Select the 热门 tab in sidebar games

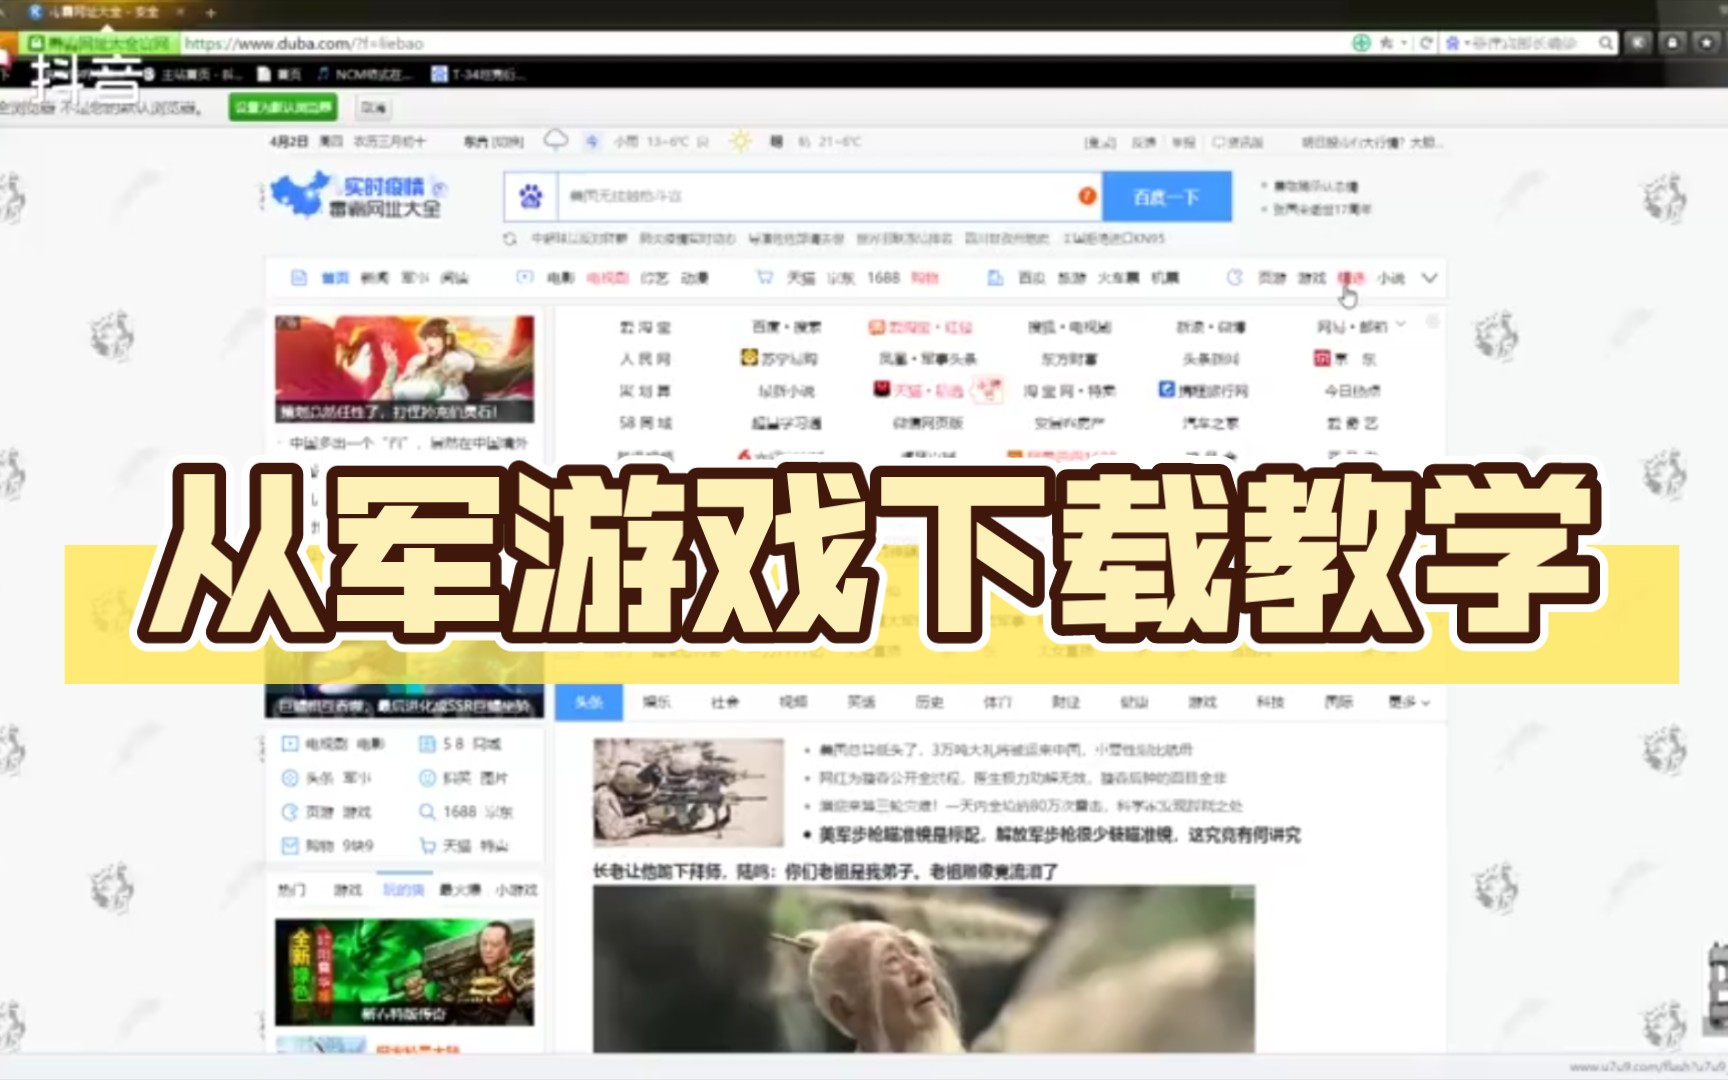point(292,889)
